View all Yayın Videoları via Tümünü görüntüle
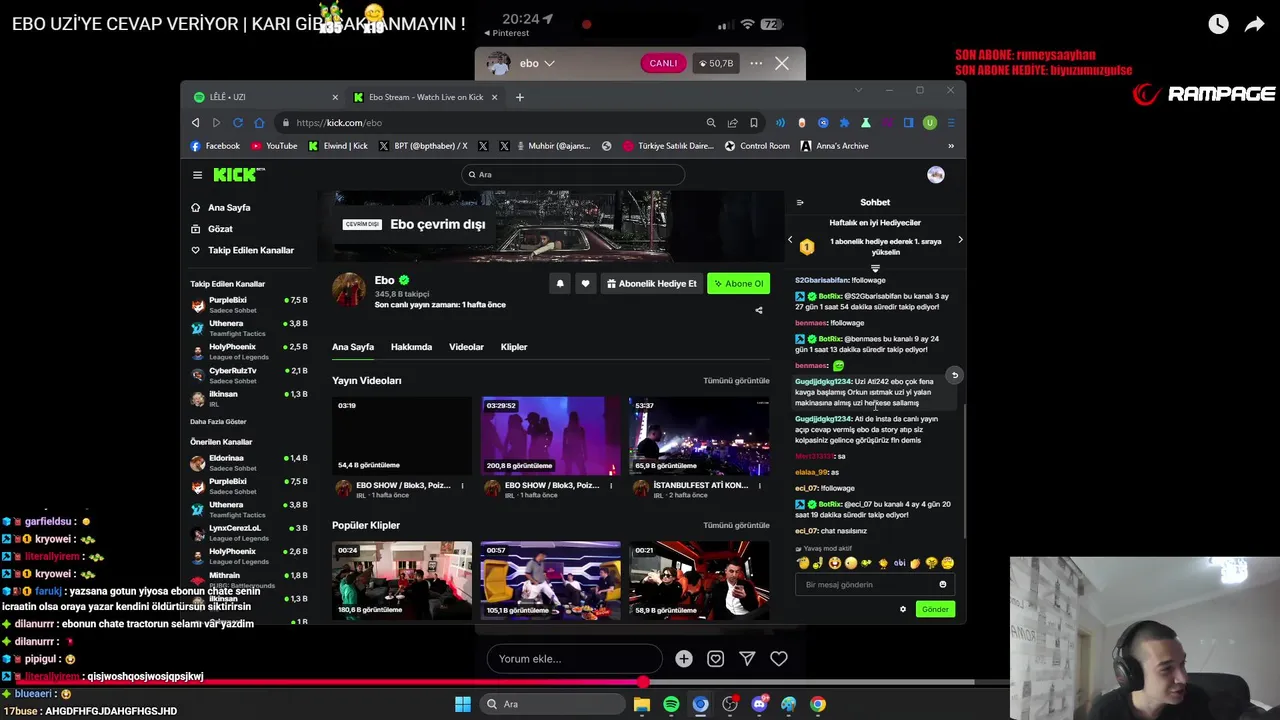 [x=736, y=381]
